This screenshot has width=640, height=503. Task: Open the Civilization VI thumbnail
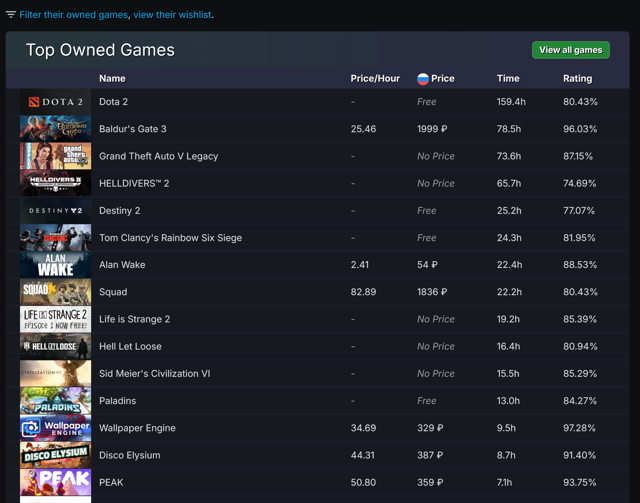coord(56,374)
